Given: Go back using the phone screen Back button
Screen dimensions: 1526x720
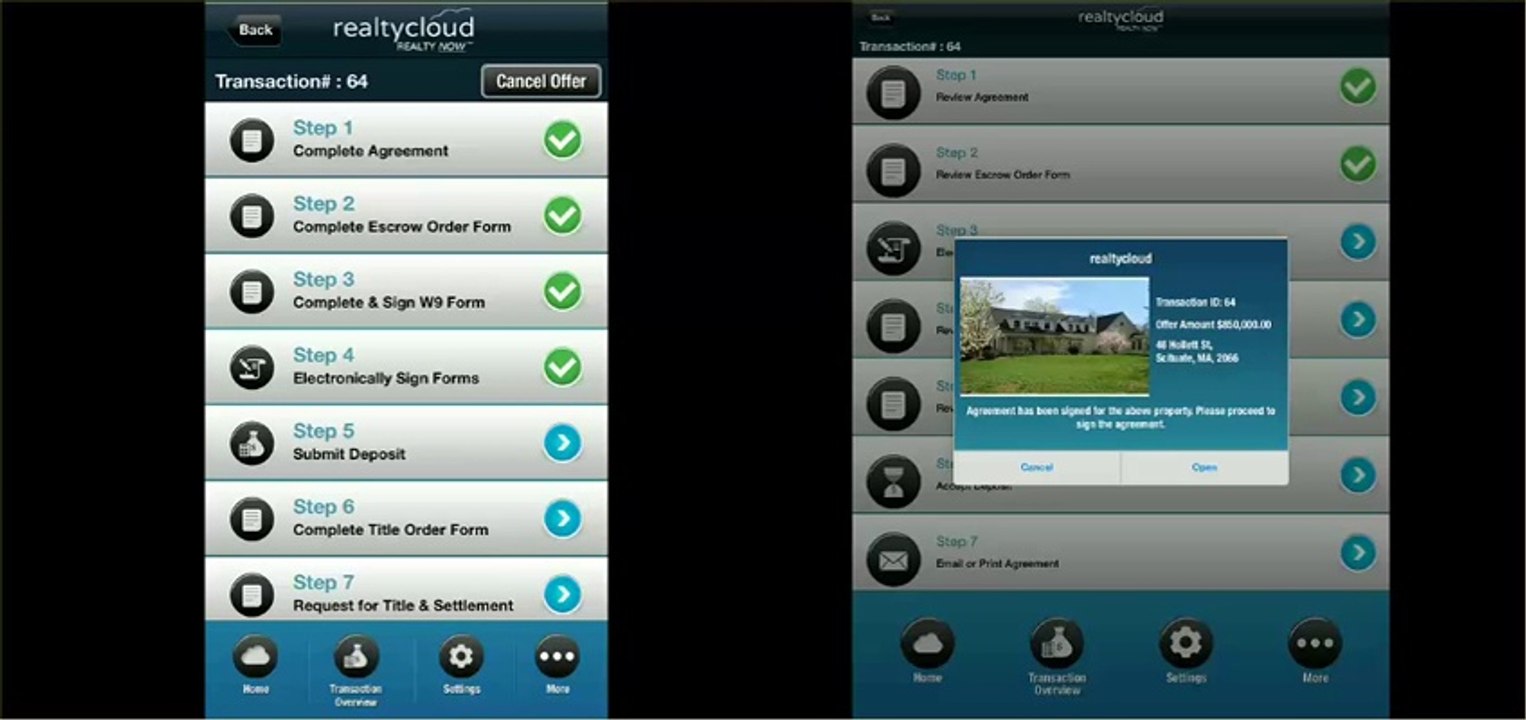Looking at the screenshot, I should pos(254,30).
